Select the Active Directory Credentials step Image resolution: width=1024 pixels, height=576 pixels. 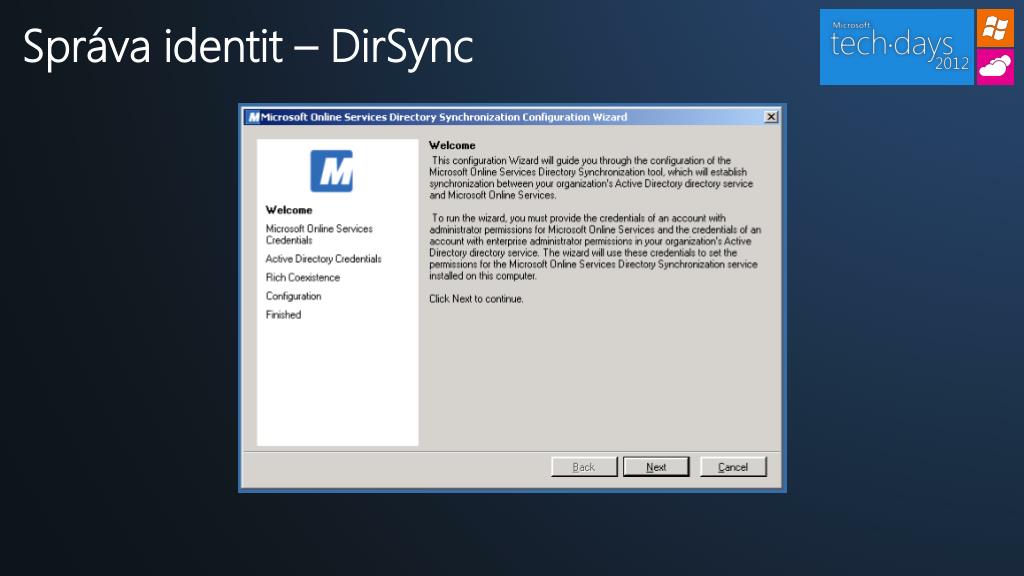point(323,259)
